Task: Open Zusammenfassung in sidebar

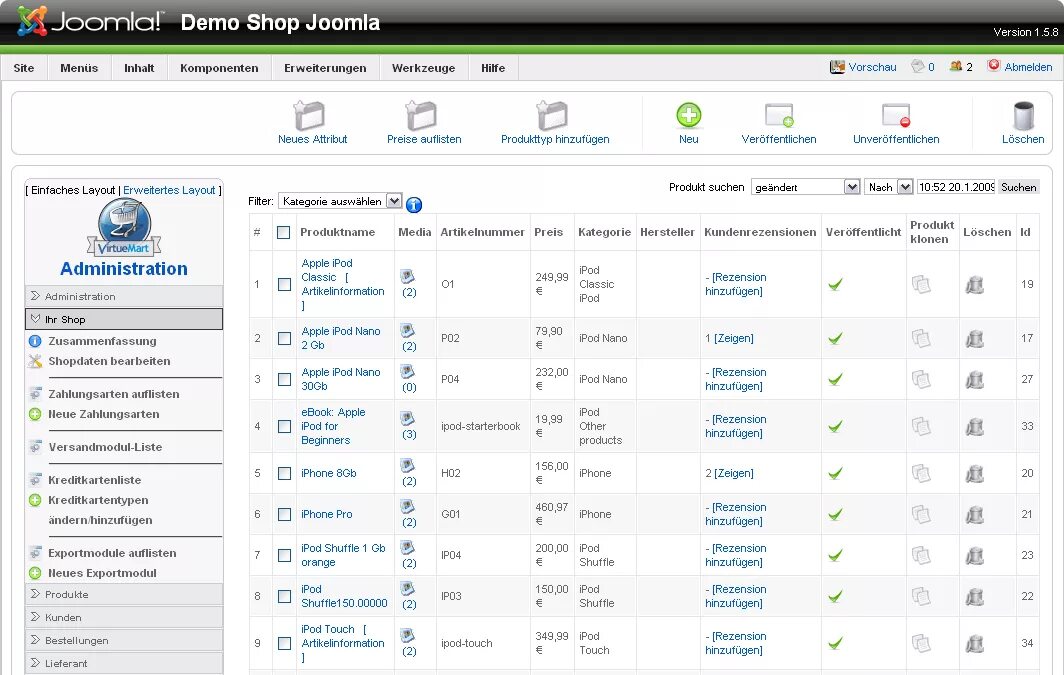Action: [102, 341]
